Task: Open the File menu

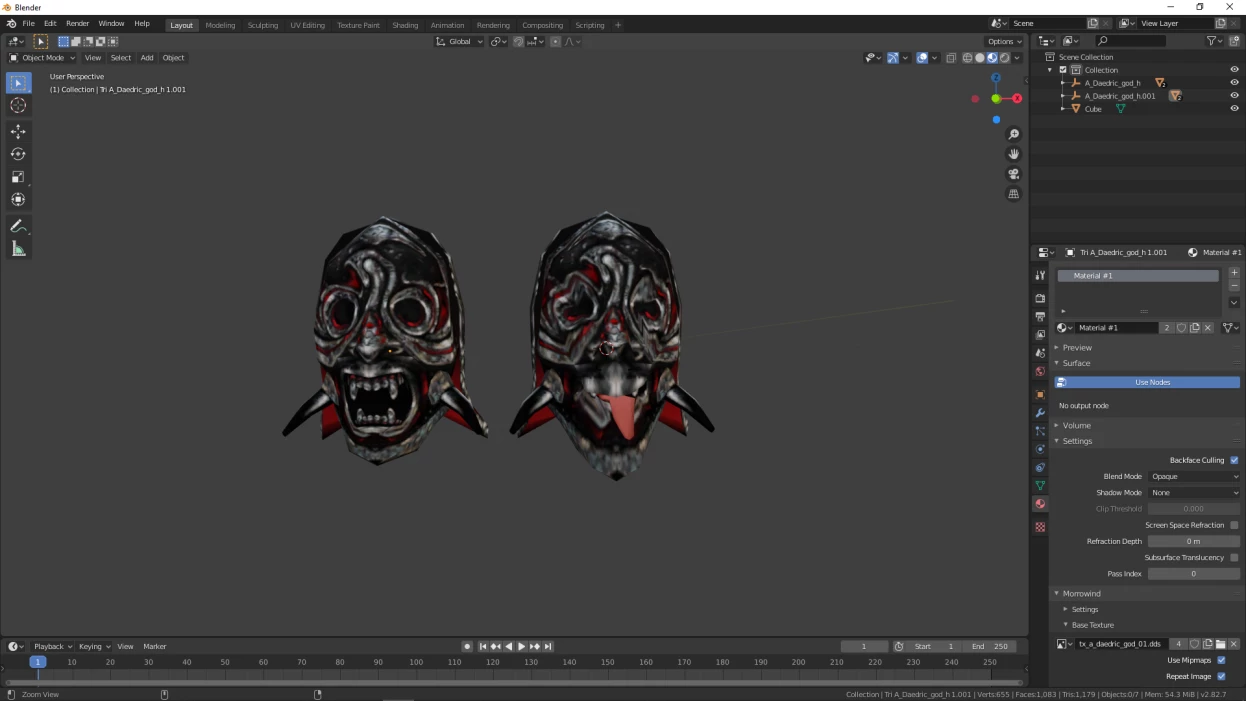Action: point(28,24)
